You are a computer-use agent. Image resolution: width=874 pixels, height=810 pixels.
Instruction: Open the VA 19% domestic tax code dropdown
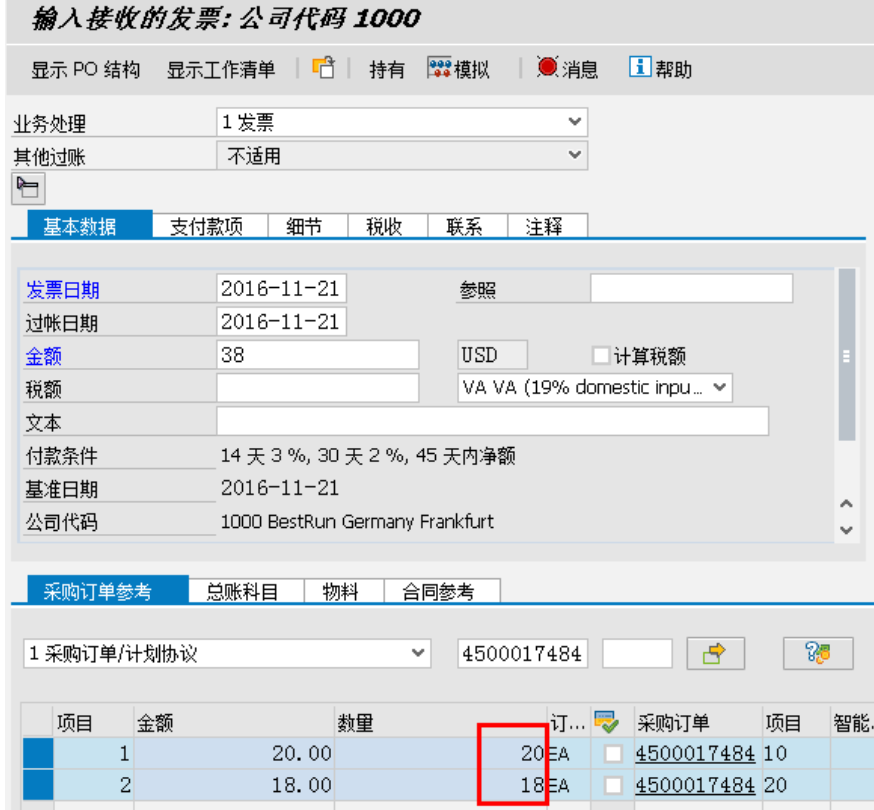595,387
